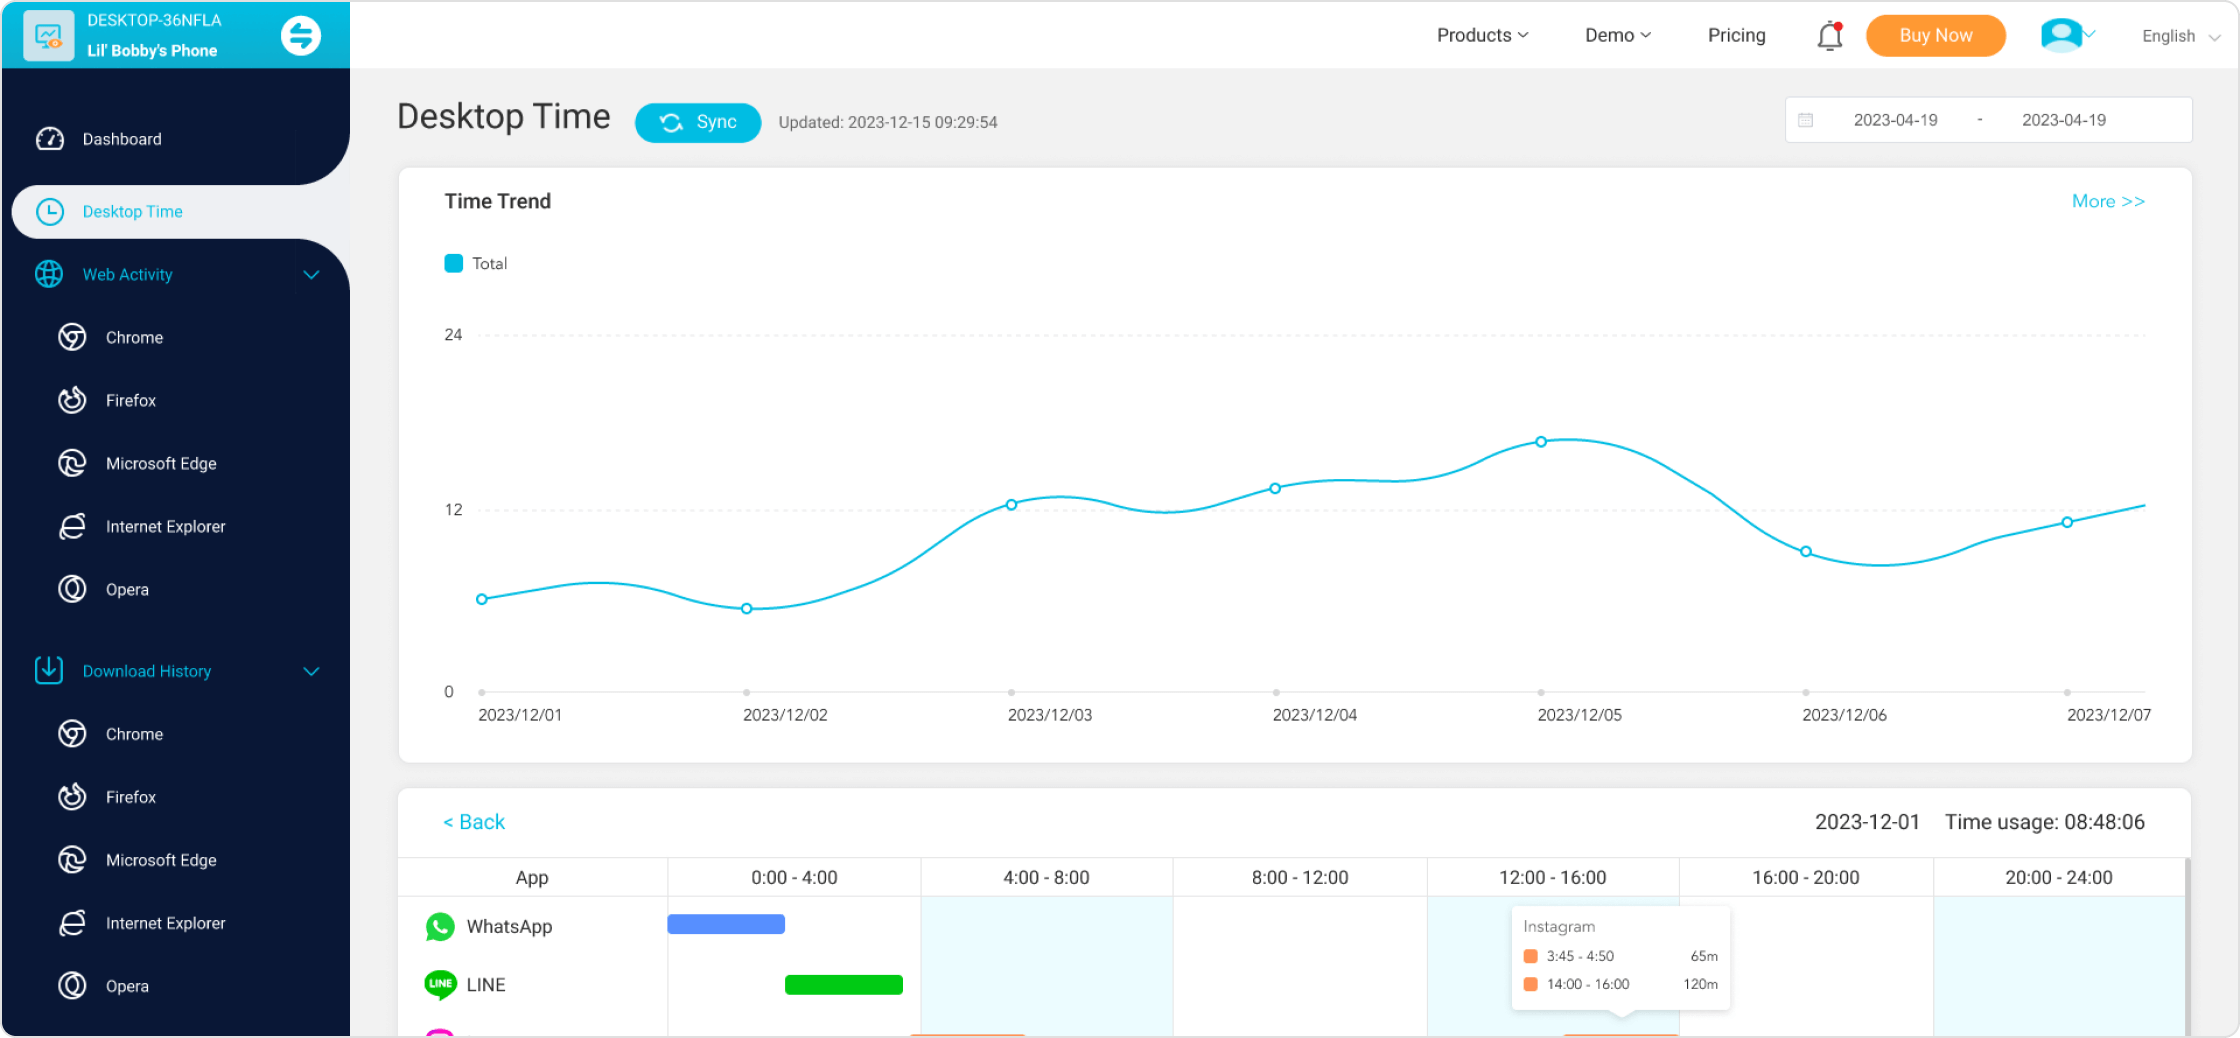Screen dimensions: 2240x1038
Task: Click the calendar icon in date range
Action: tap(1806, 120)
